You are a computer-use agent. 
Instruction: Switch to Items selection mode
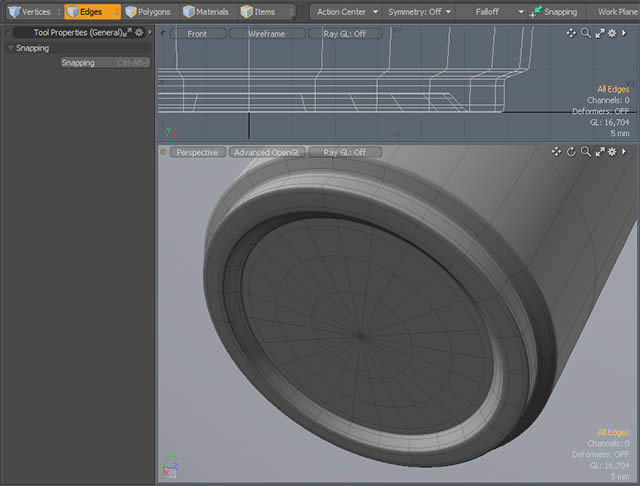tap(266, 12)
